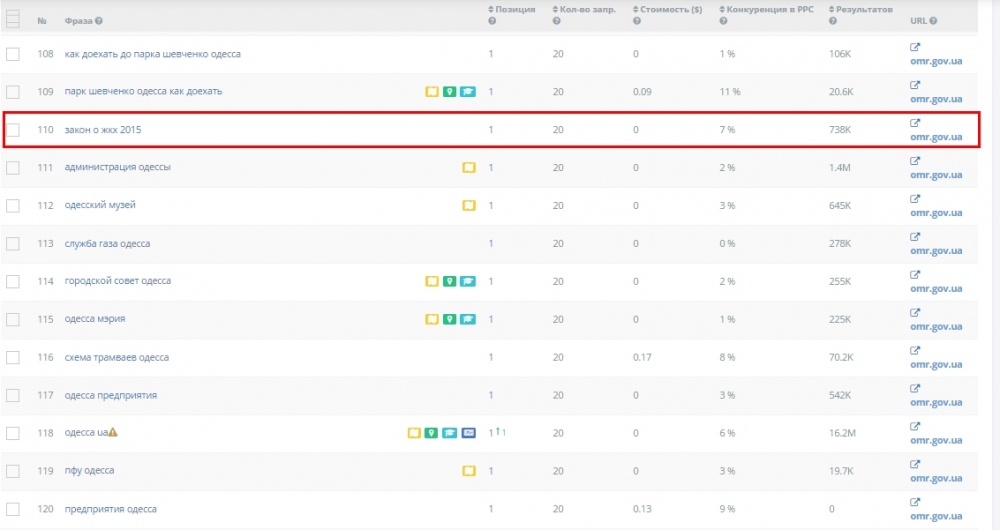Click the help icon under the Позиция header
The image size is (1000, 530).
point(492,21)
